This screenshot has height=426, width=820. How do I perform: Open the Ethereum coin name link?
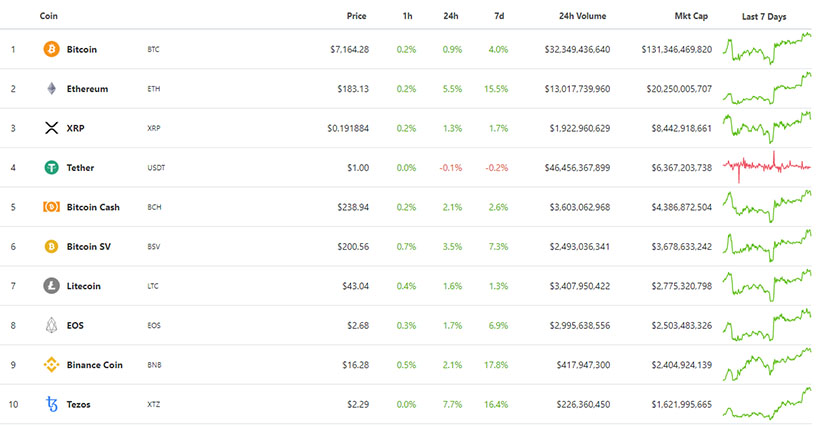pos(87,89)
